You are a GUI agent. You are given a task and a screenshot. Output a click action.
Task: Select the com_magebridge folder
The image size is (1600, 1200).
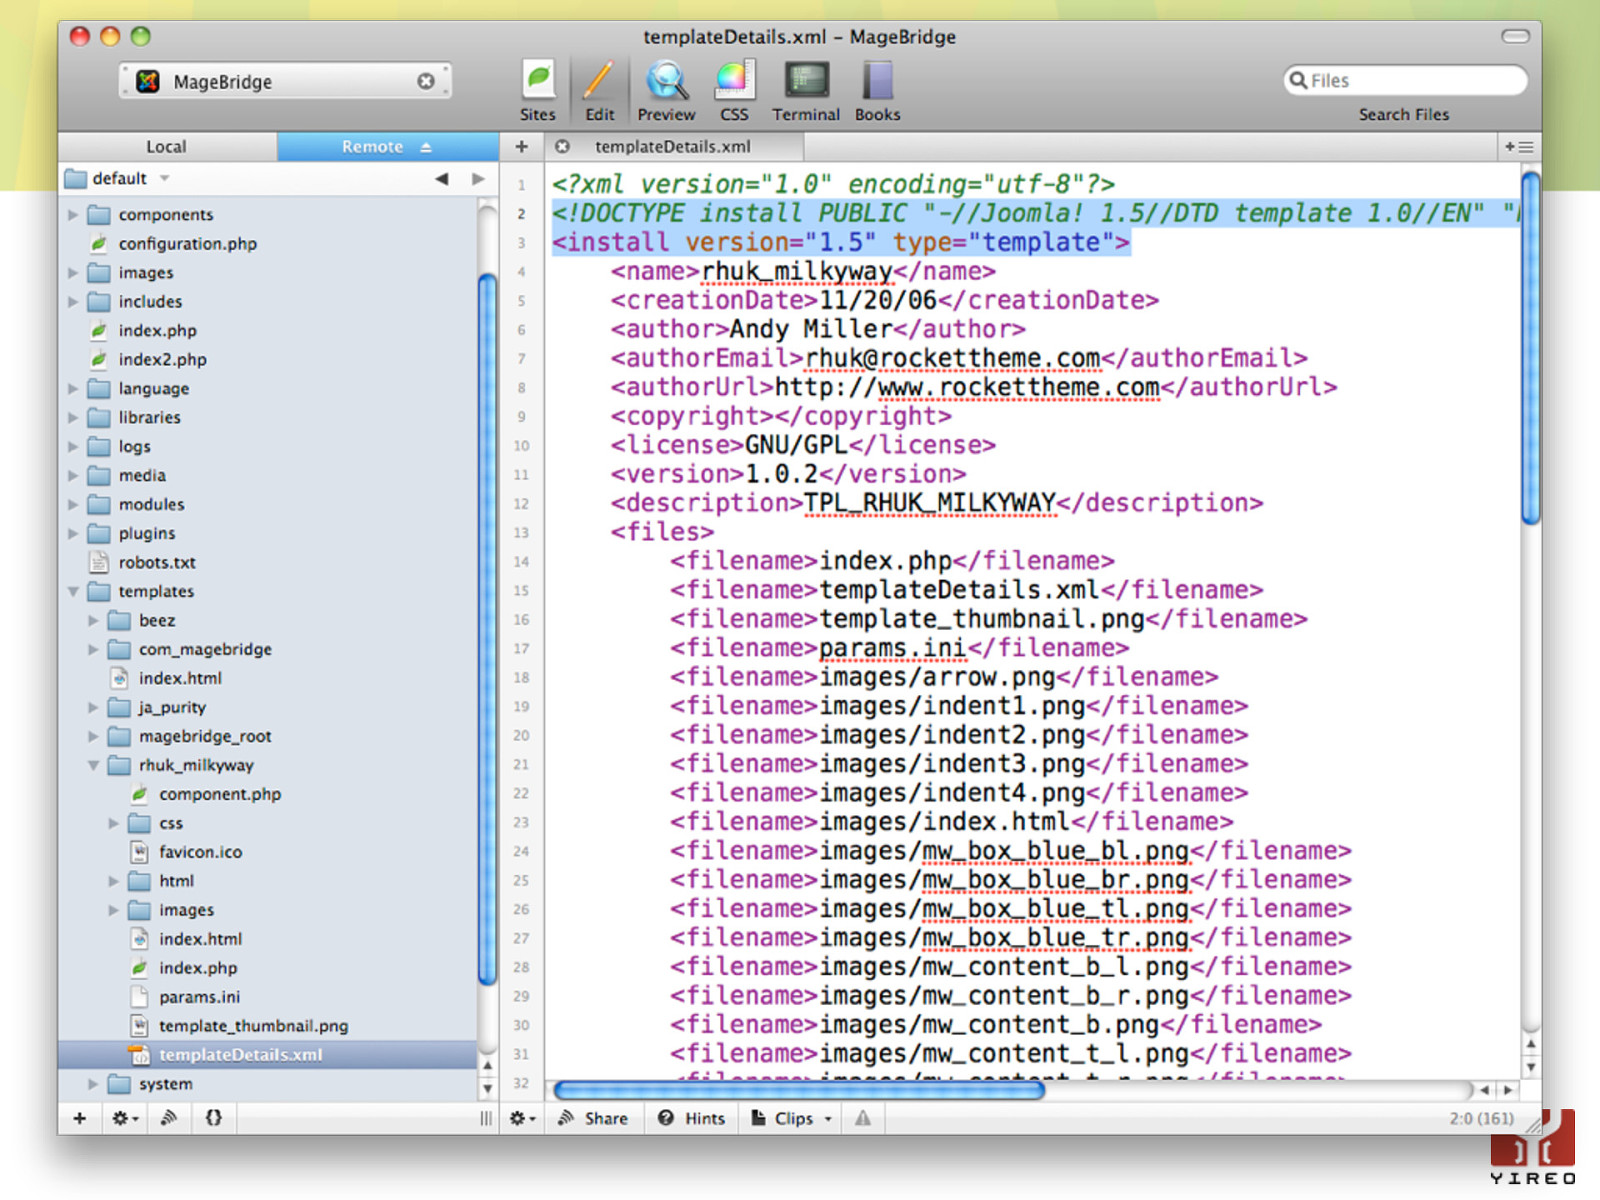click(x=205, y=649)
